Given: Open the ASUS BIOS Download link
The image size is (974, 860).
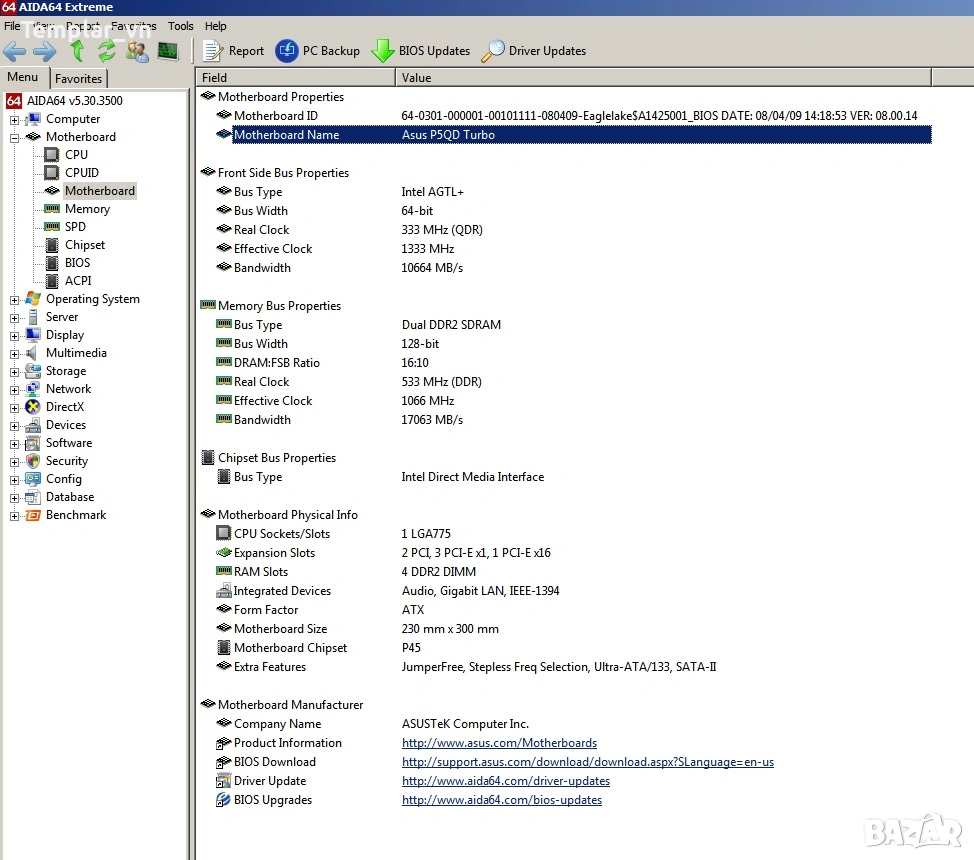Looking at the screenshot, I should [587, 762].
